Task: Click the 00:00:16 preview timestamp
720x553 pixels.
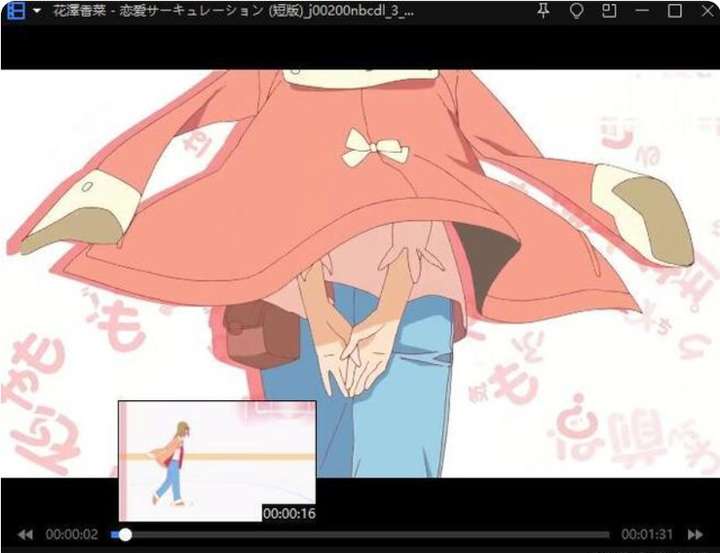Action: point(289,514)
